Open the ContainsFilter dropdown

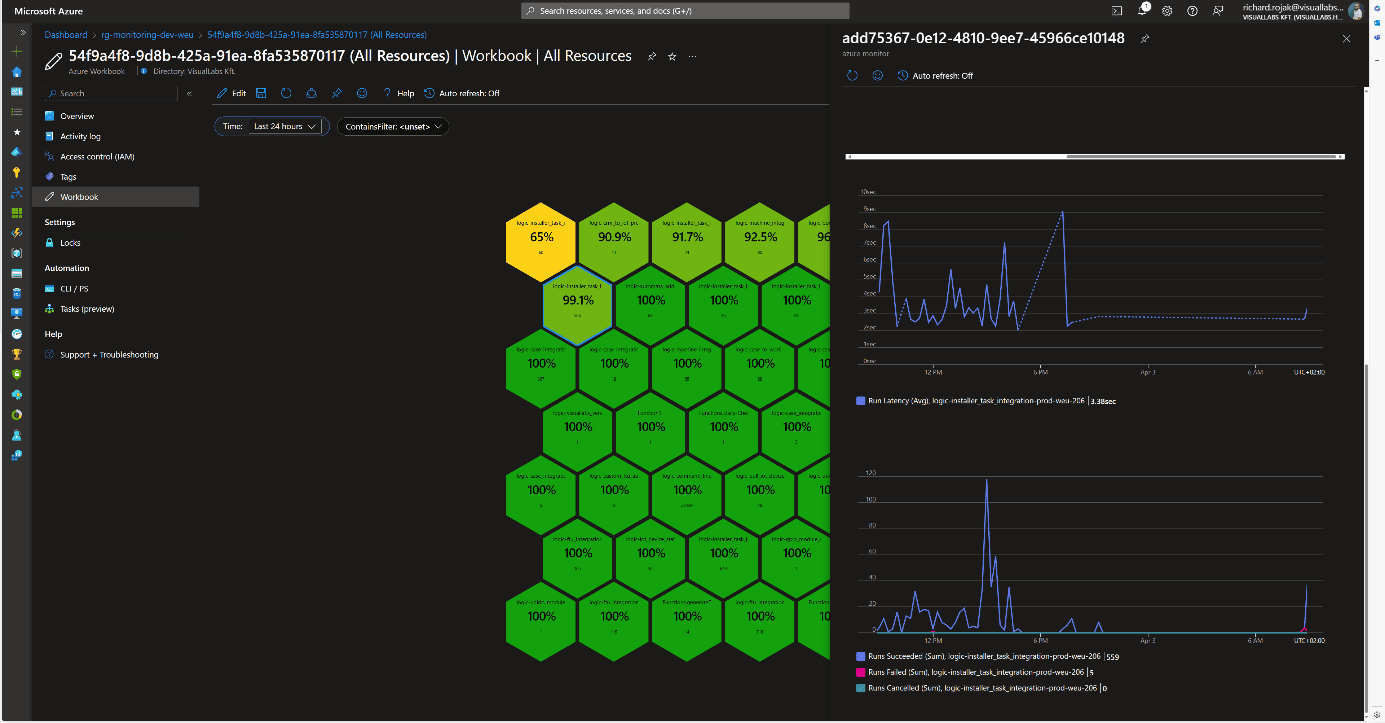(x=393, y=127)
